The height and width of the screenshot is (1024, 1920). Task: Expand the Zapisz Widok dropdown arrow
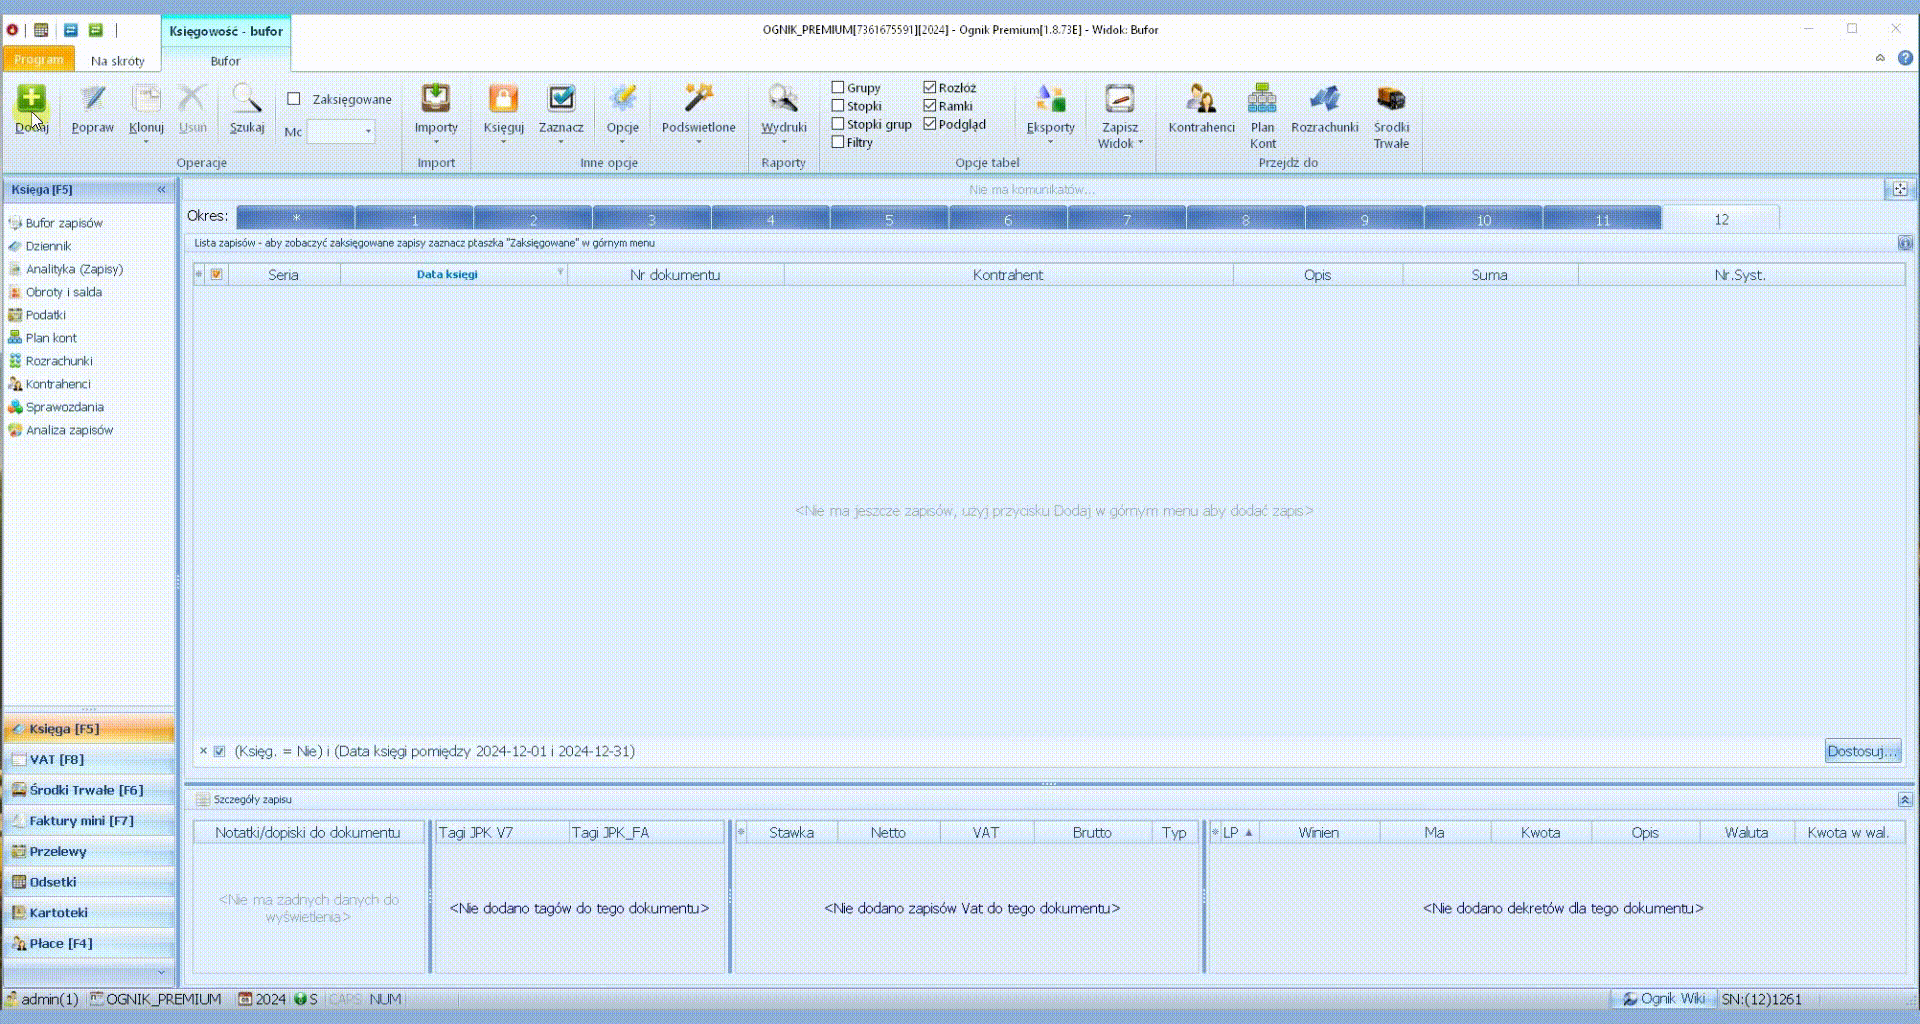(x=1140, y=144)
